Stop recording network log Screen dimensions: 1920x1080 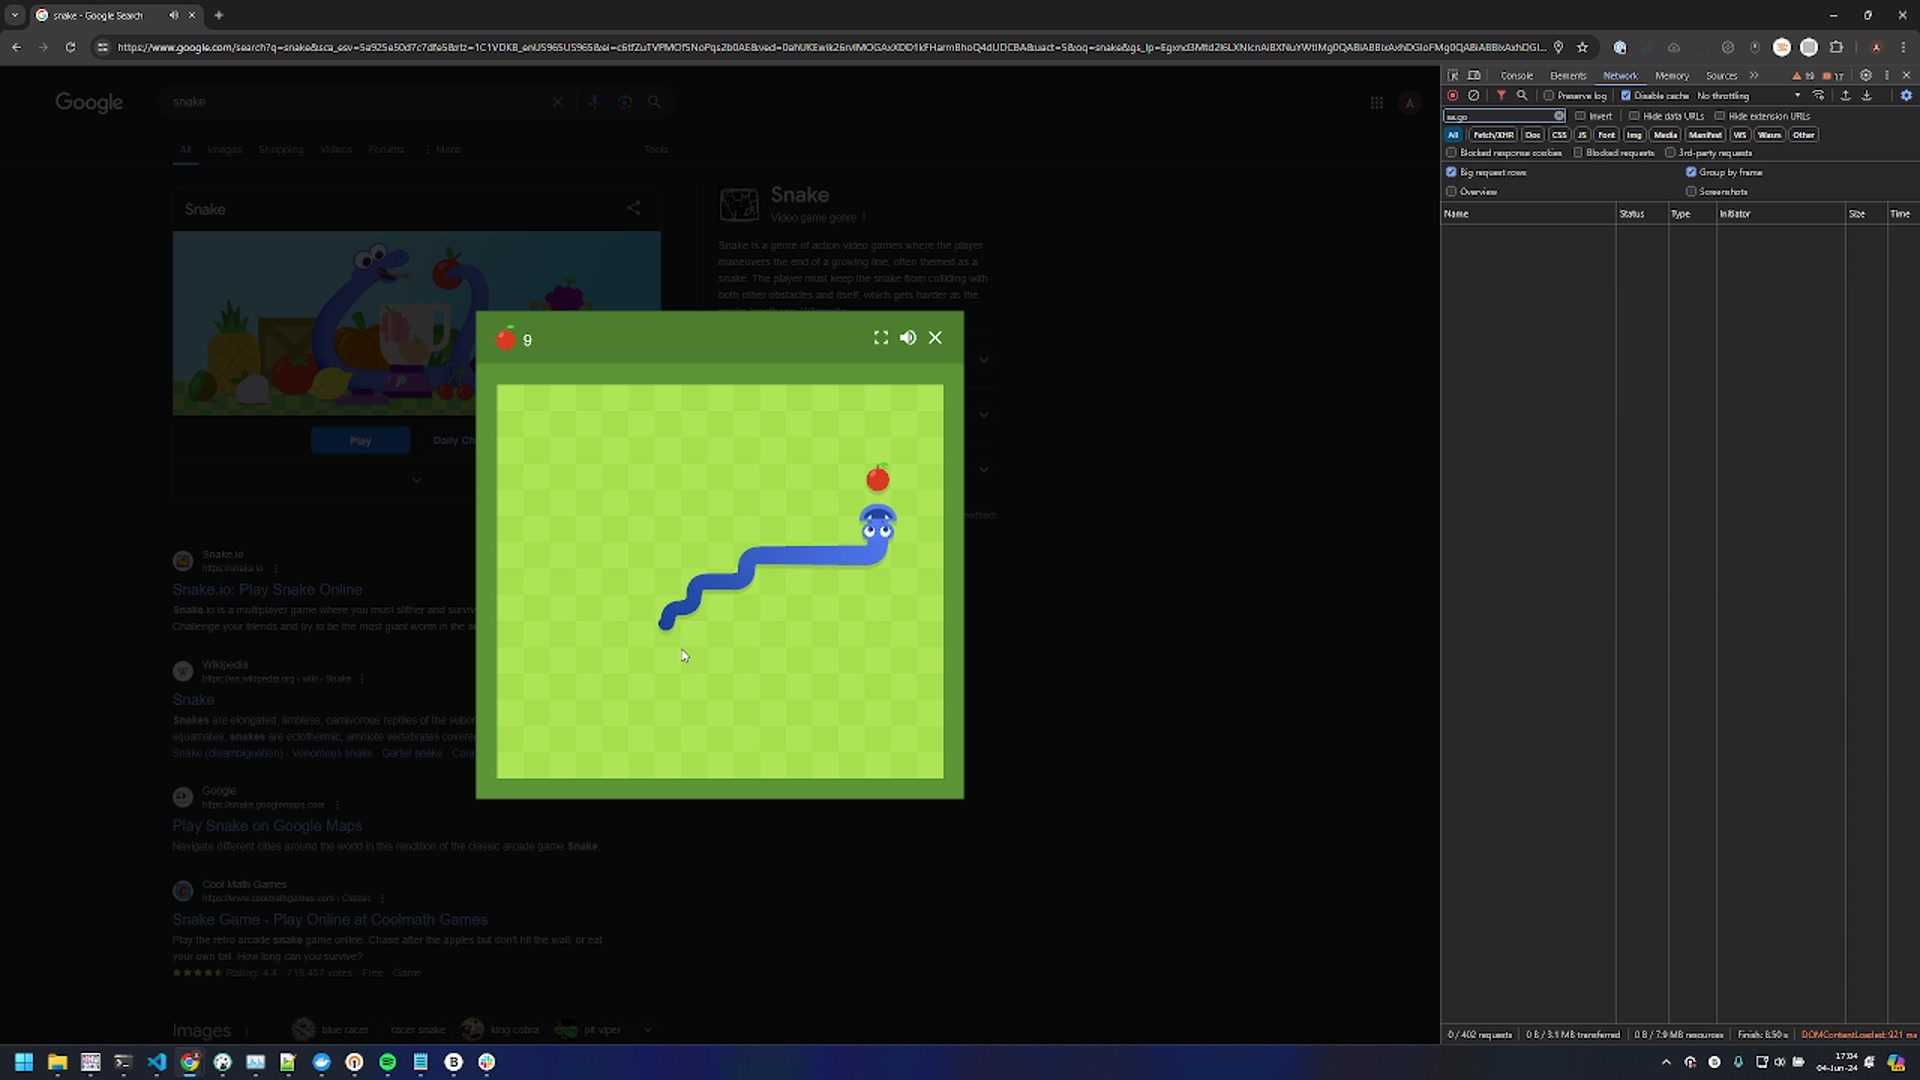pyautogui.click(x=1452, y=96)
